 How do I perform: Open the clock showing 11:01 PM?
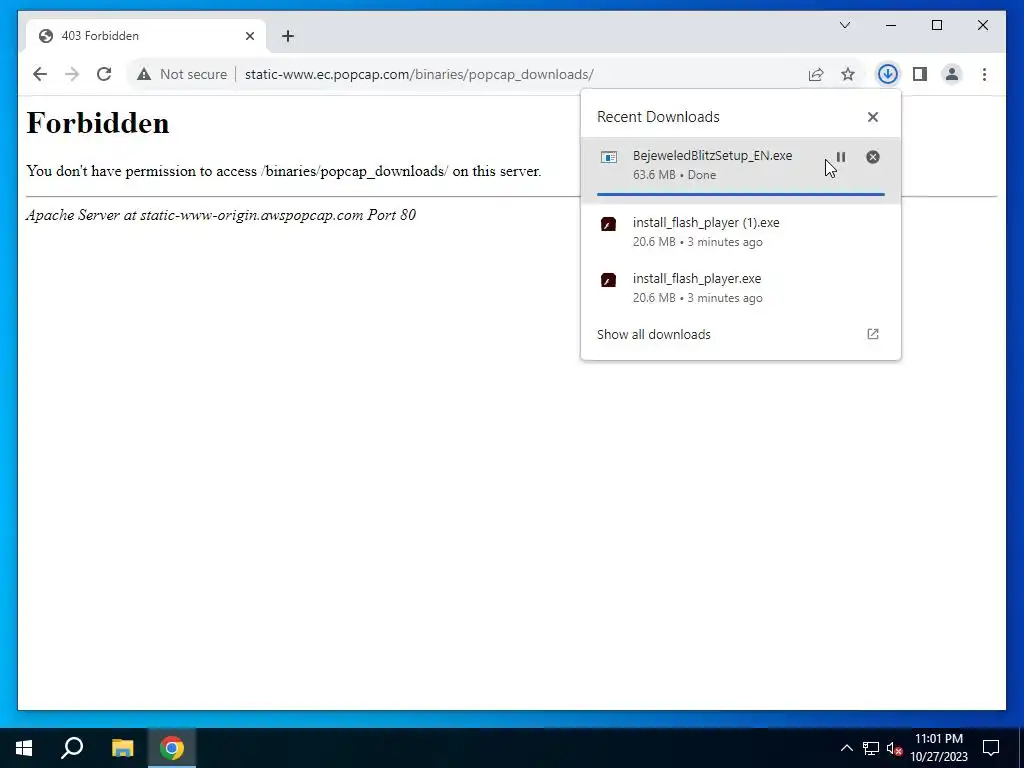coord(939,748)
